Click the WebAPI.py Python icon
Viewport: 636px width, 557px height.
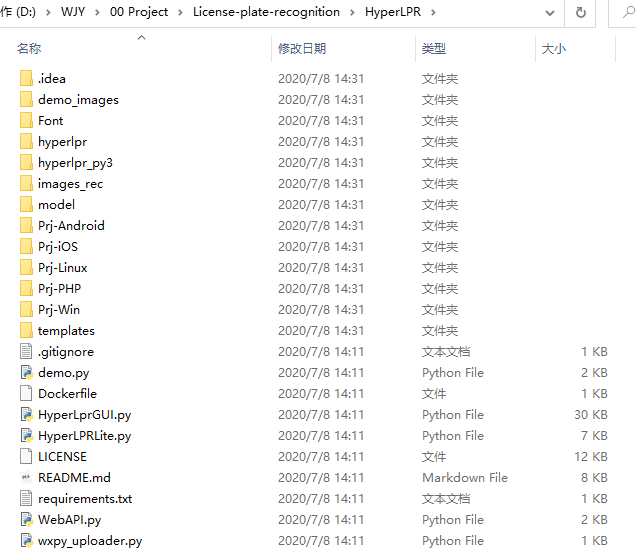[x=26, y=520]
